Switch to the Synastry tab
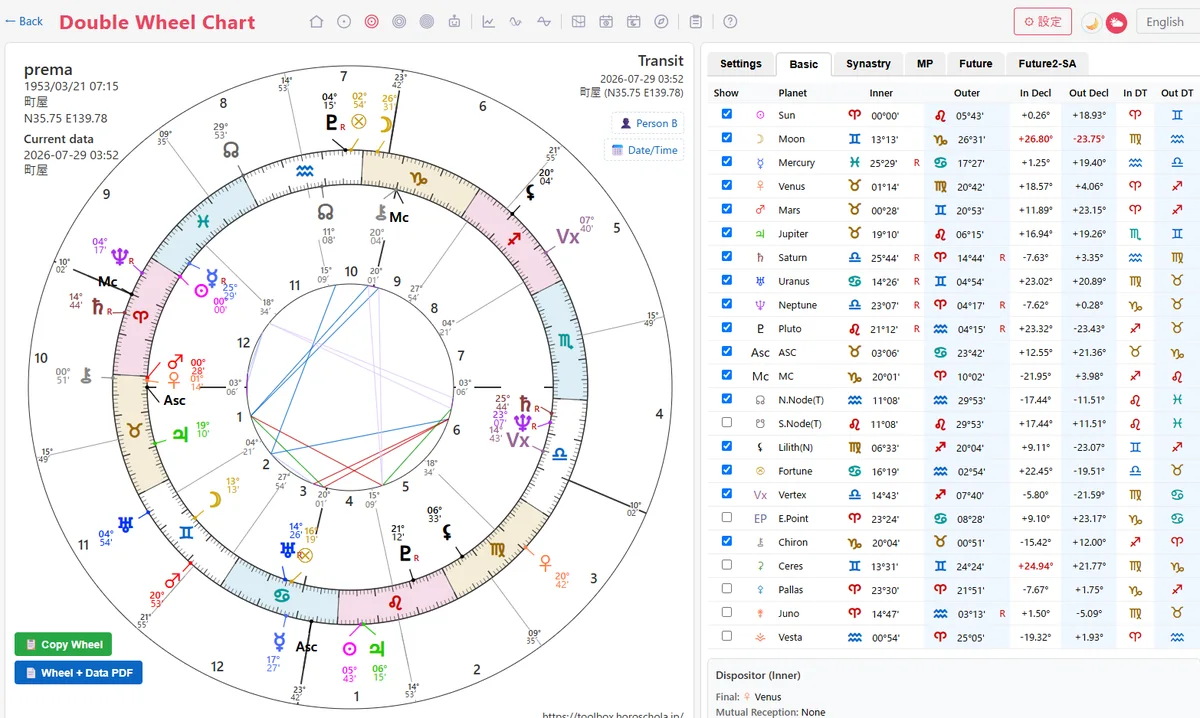The width and height of the screenshot is (1200, 718). [x=868, y=63]
